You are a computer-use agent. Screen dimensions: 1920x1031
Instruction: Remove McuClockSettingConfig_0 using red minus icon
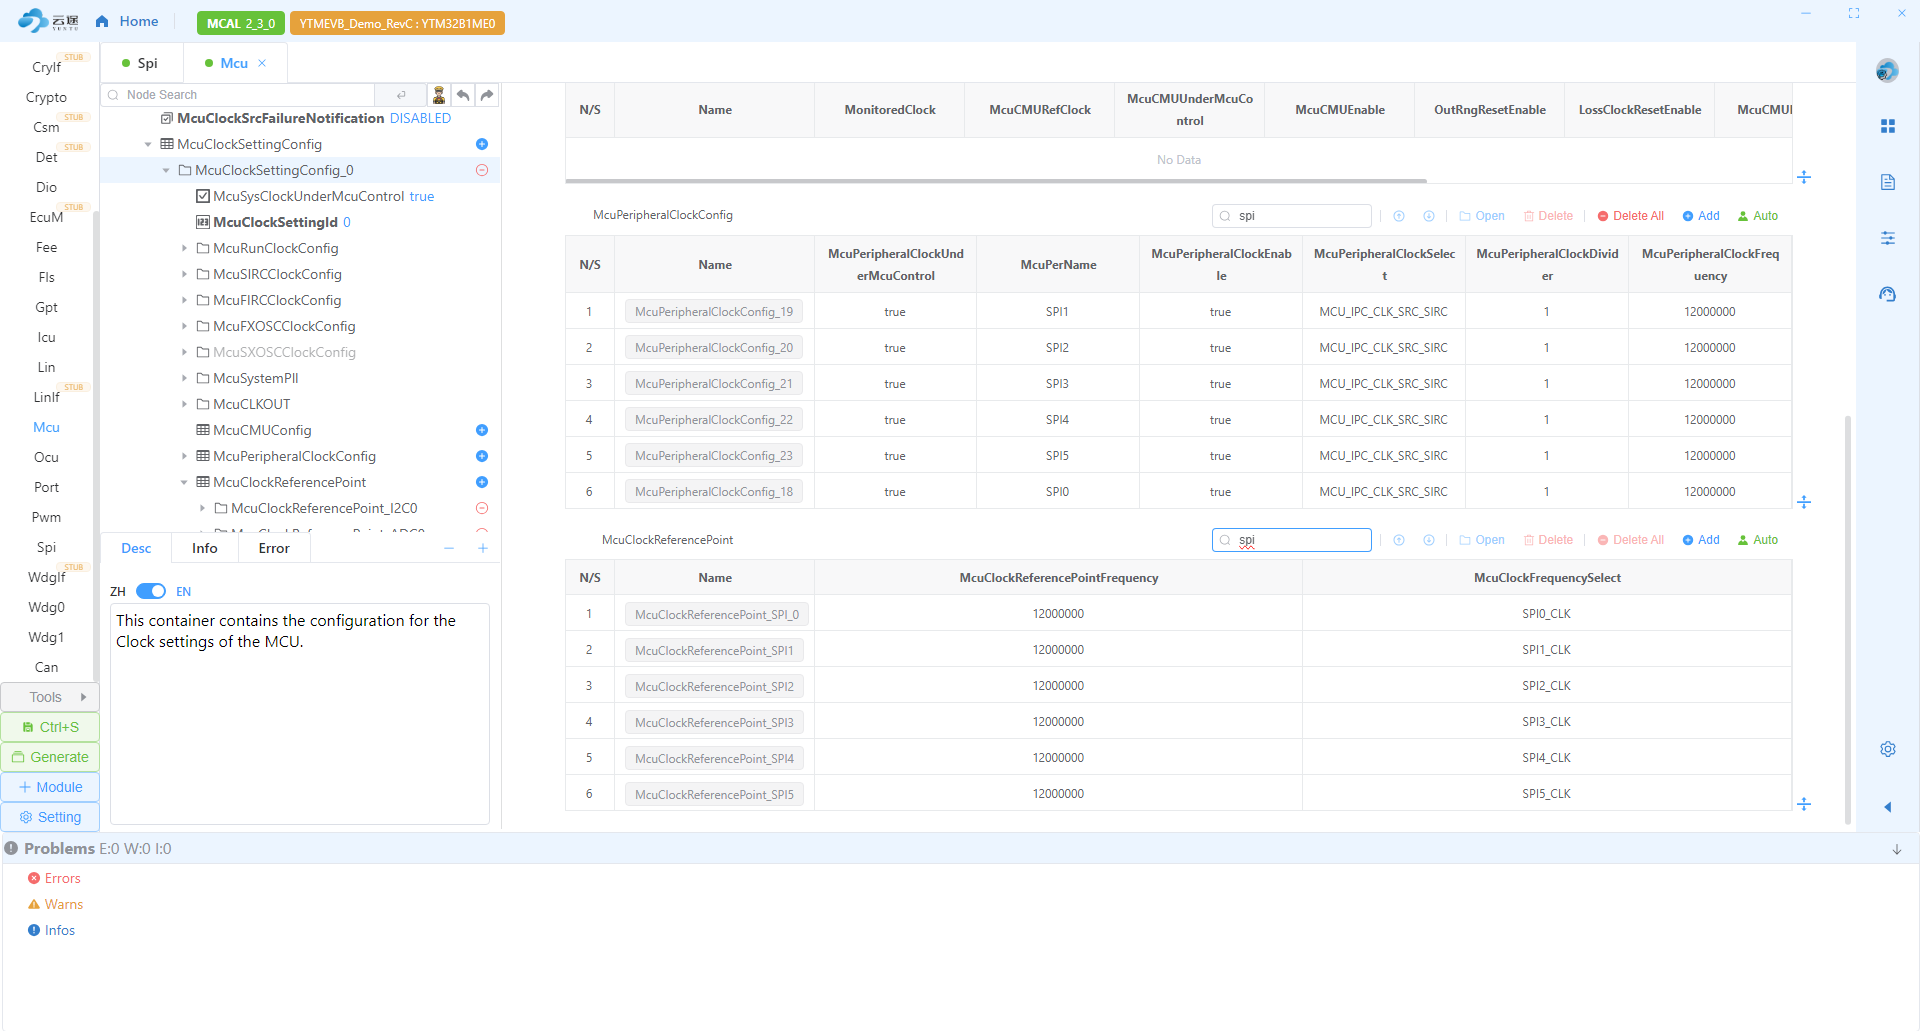(x=482, y=170)
